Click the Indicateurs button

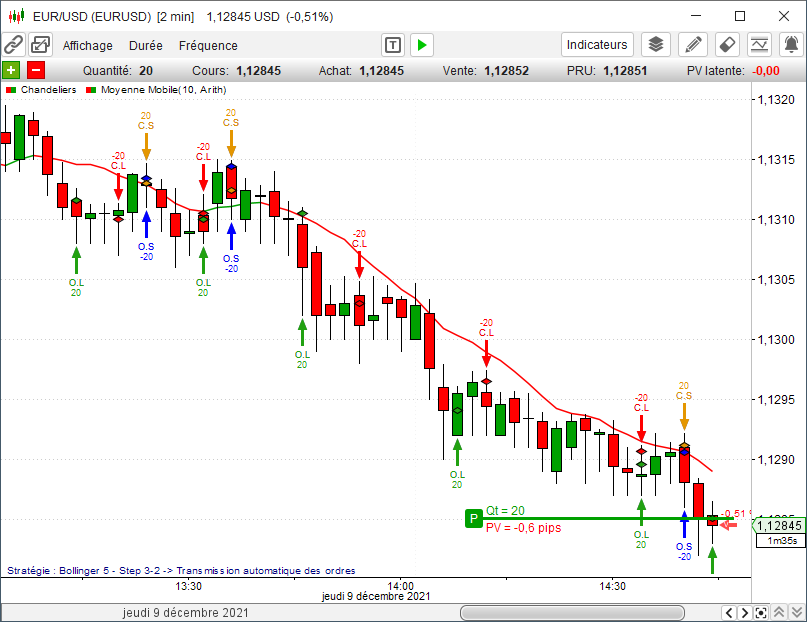pos(597,45)
